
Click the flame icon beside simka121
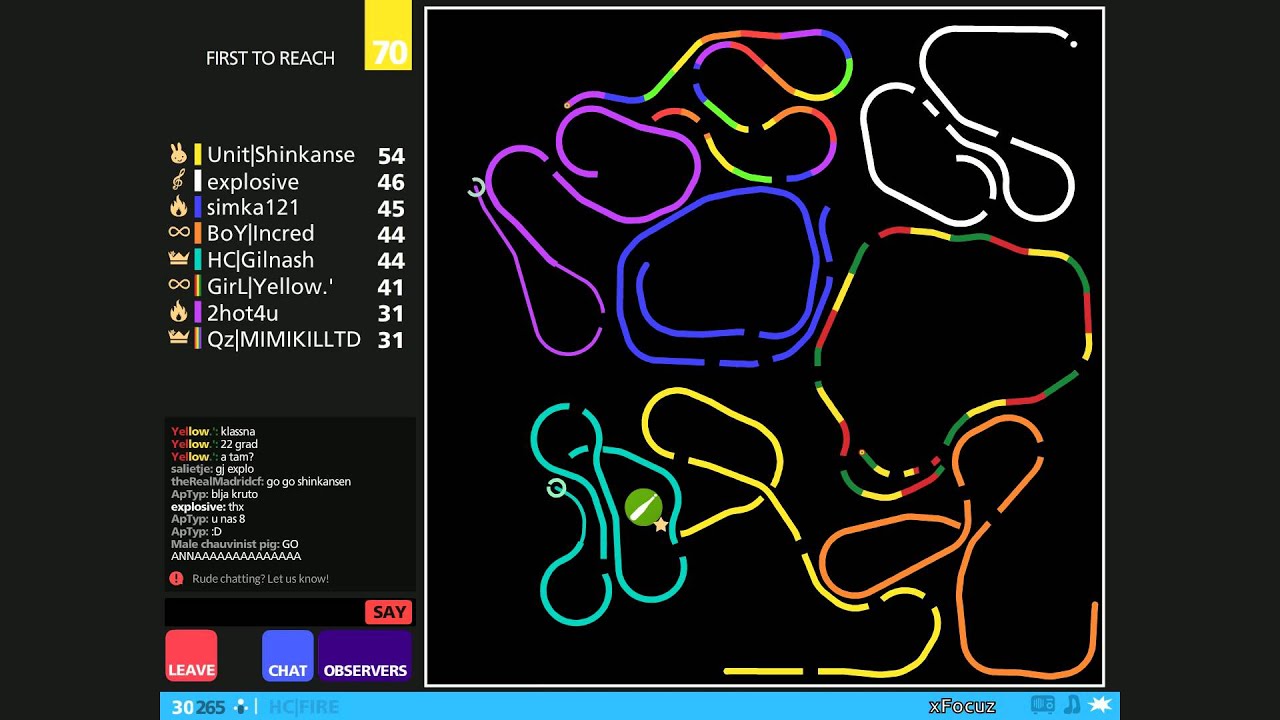pyautogui.click(x=178, y=207)
